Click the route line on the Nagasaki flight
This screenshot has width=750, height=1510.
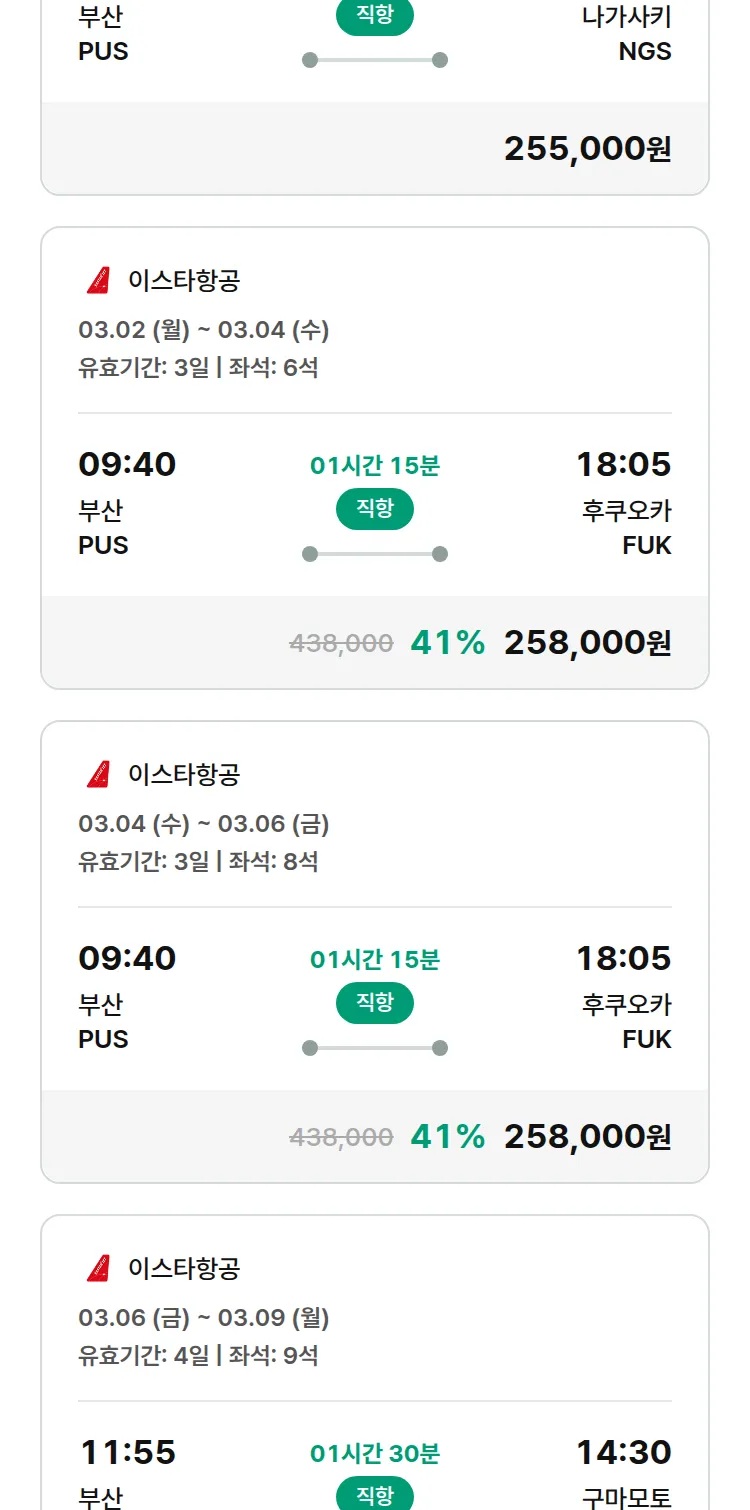375,60
